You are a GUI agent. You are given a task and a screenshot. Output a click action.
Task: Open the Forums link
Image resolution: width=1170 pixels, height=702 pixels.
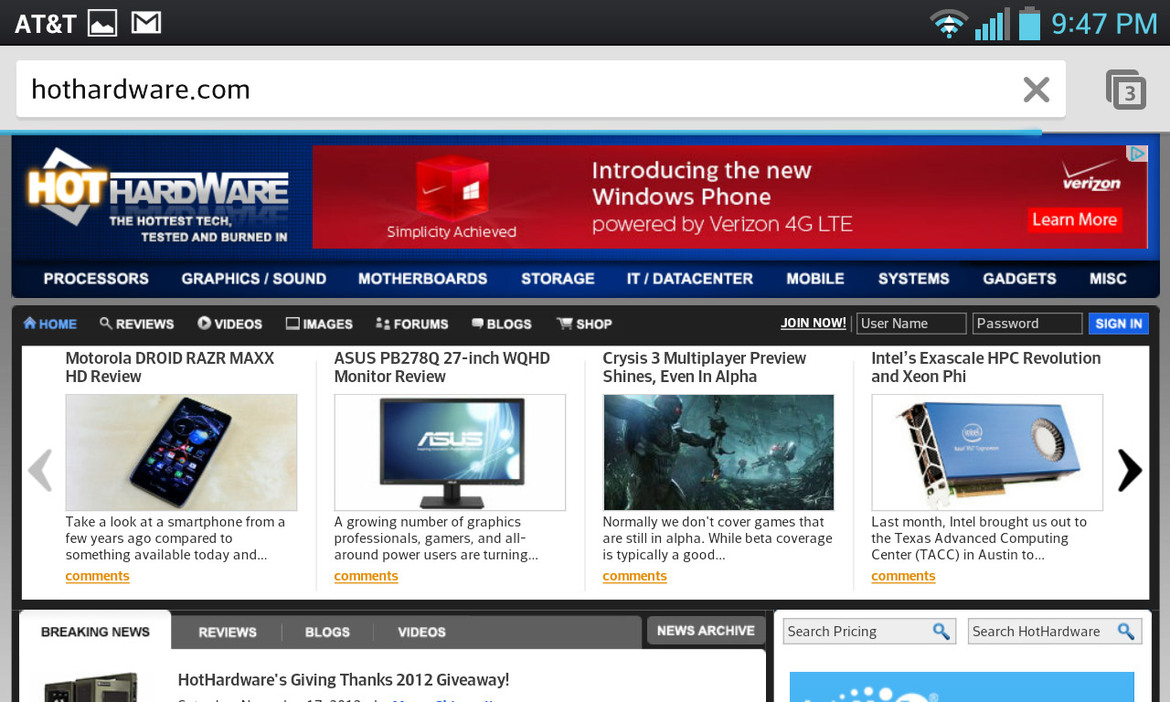[x=412, y=324]
